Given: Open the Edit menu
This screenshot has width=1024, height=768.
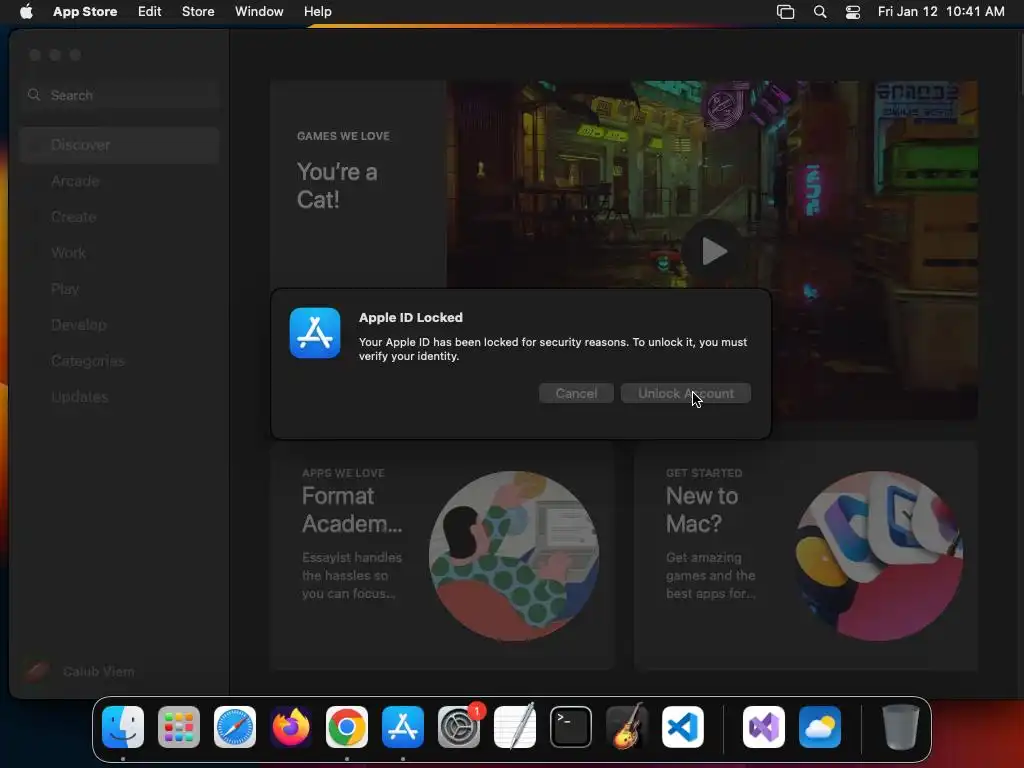Looking at the screenshot, I should click(150, 11).
